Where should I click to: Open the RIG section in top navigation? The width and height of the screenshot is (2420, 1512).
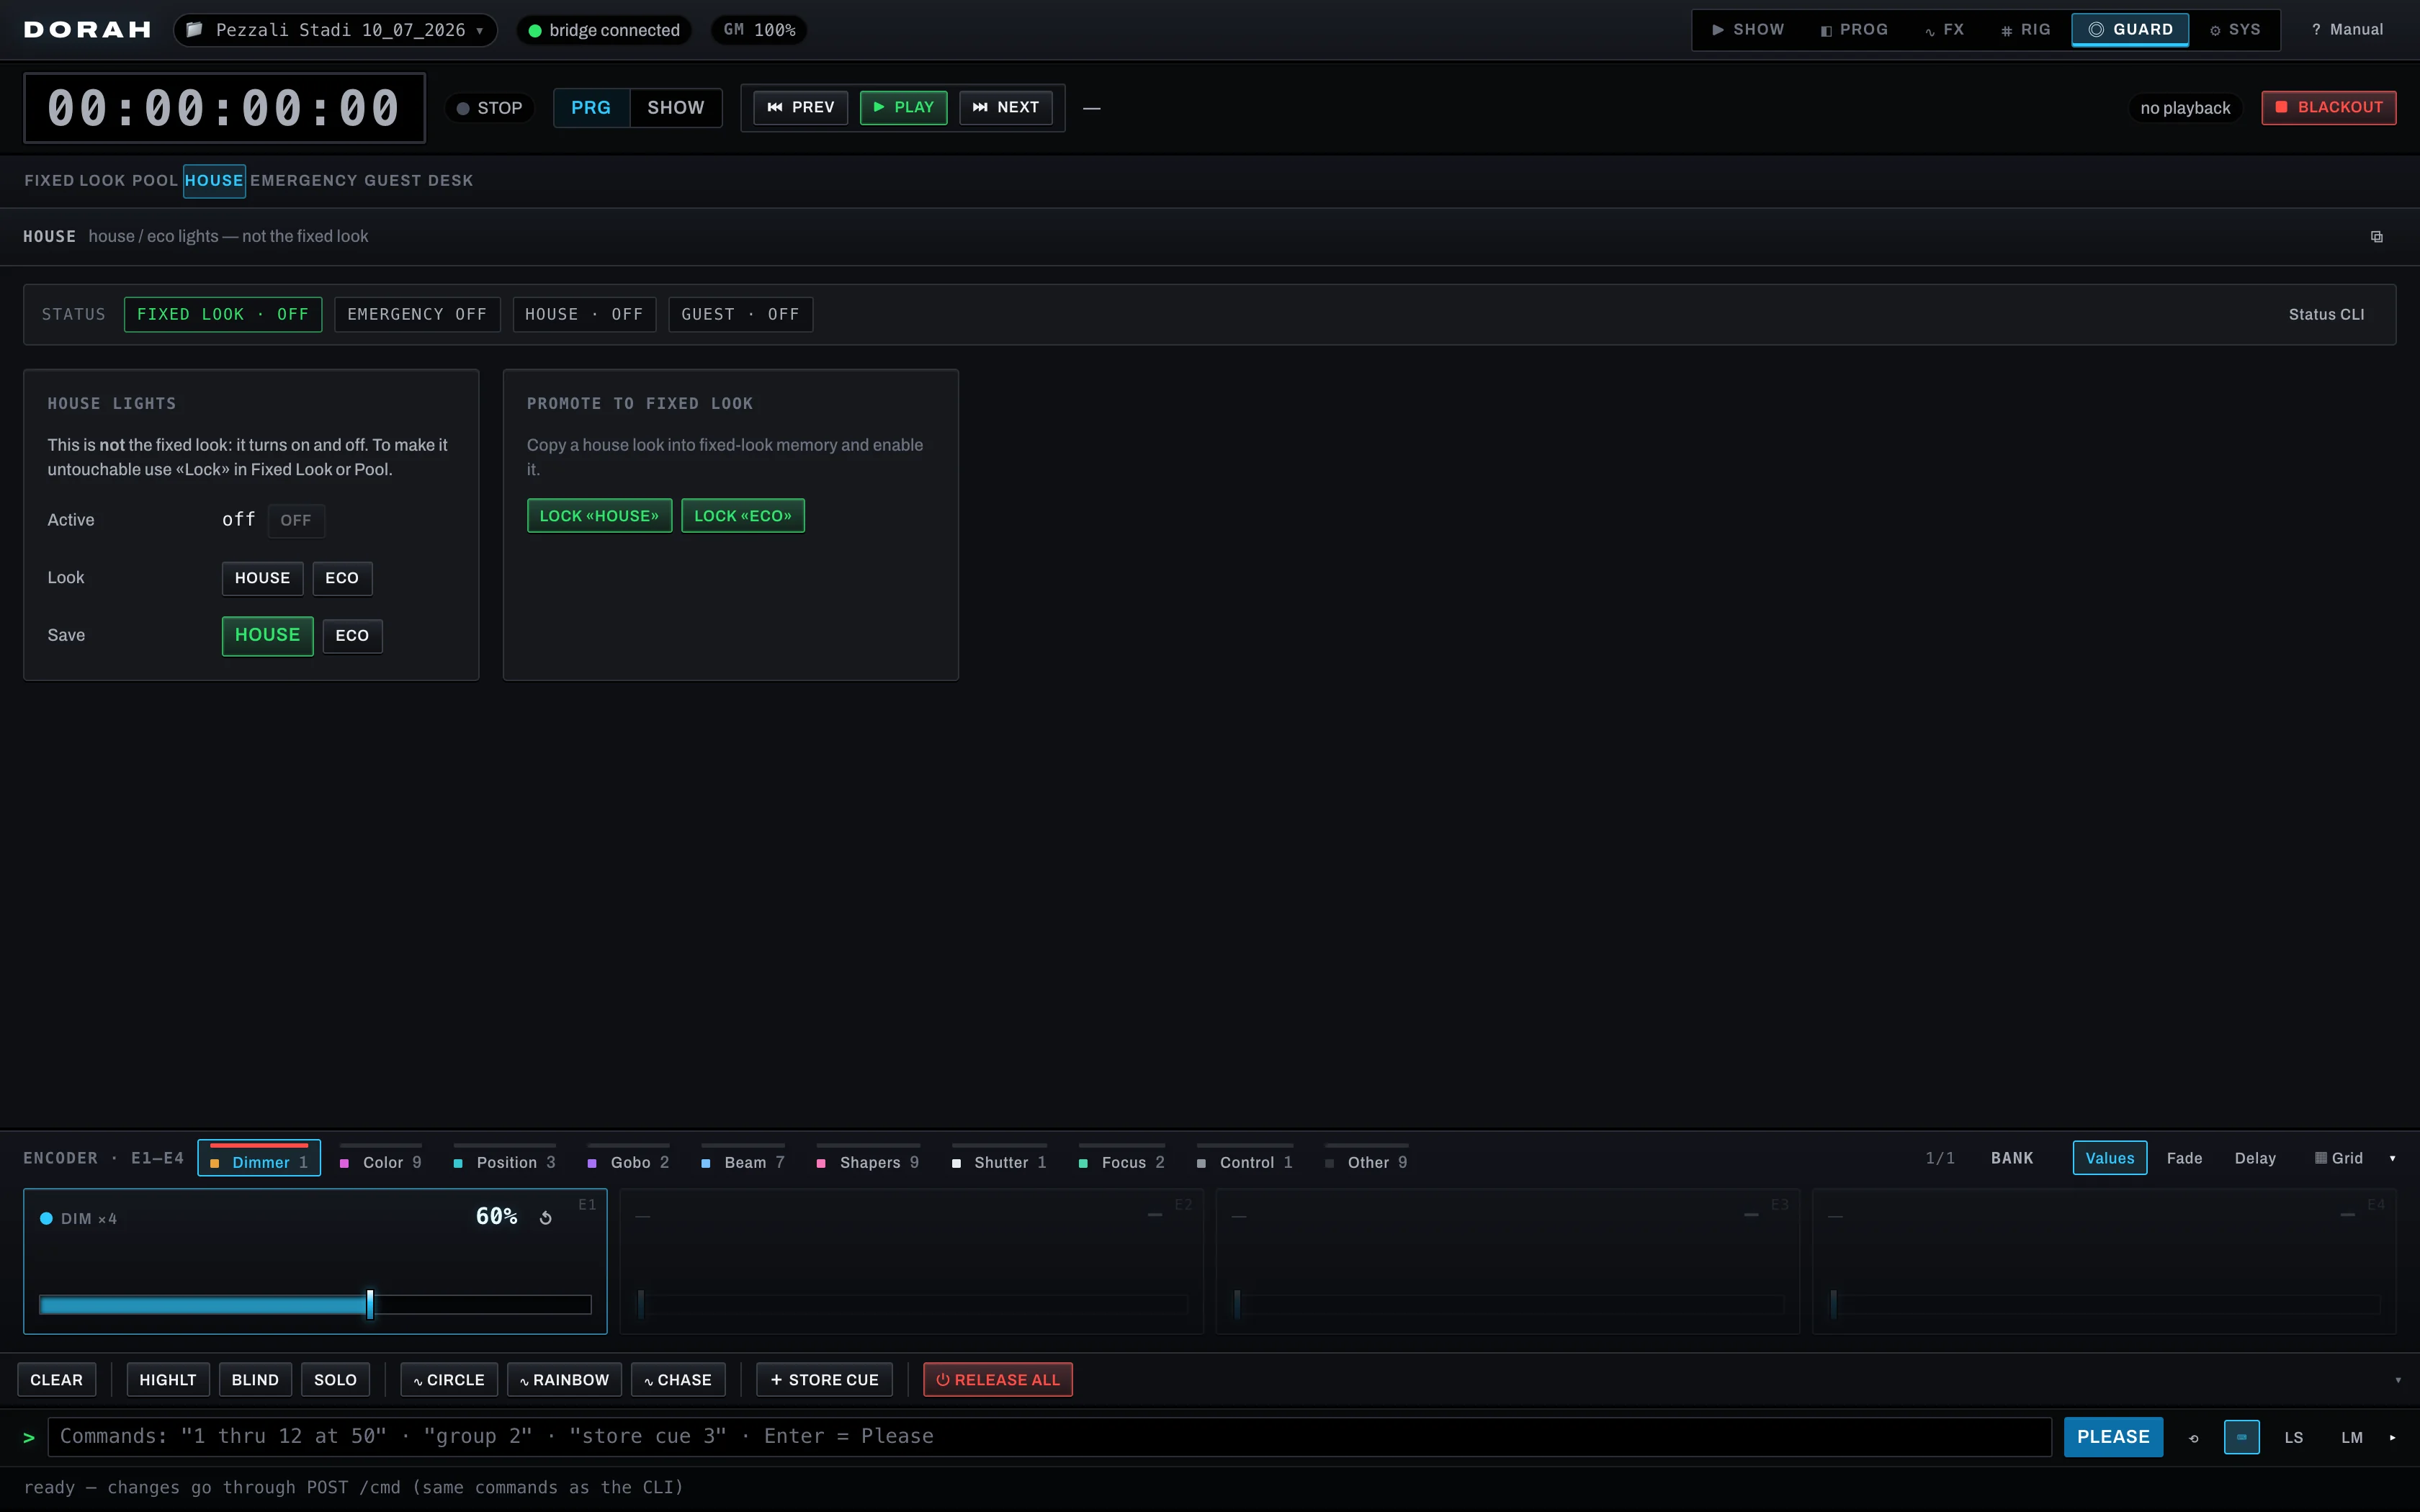[2025, 30]
